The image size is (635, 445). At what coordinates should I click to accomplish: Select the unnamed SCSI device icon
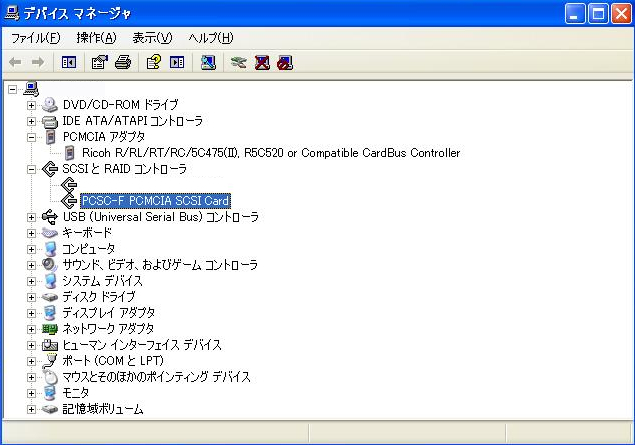[x=69, y=185]
